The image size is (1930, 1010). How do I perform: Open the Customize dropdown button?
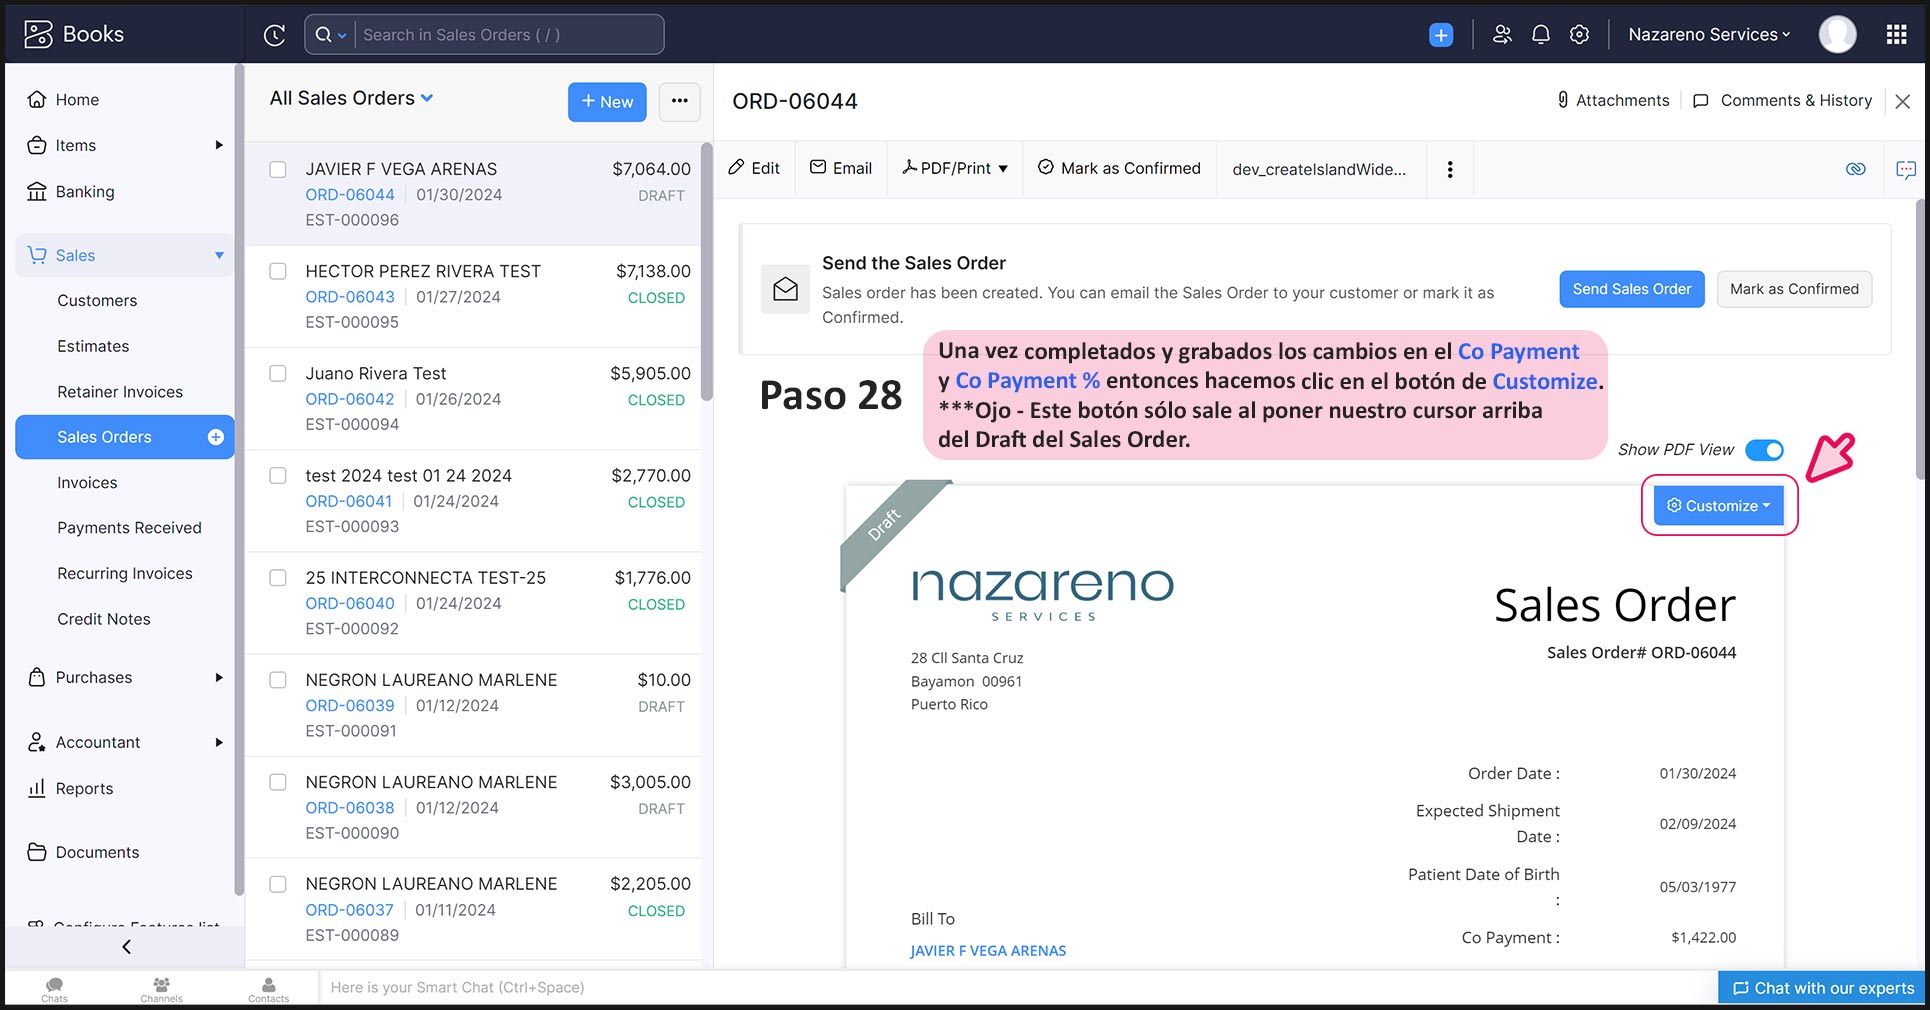pos(1718,506)
